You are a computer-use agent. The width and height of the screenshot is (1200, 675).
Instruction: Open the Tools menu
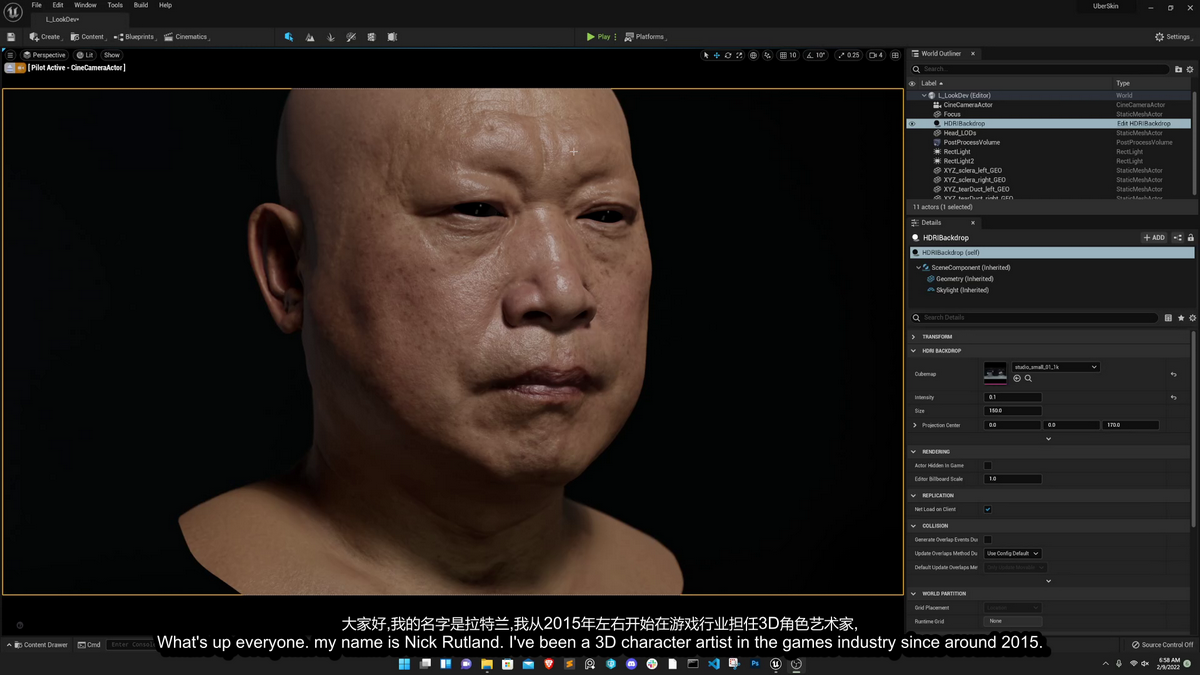click(x=115, y=5)
